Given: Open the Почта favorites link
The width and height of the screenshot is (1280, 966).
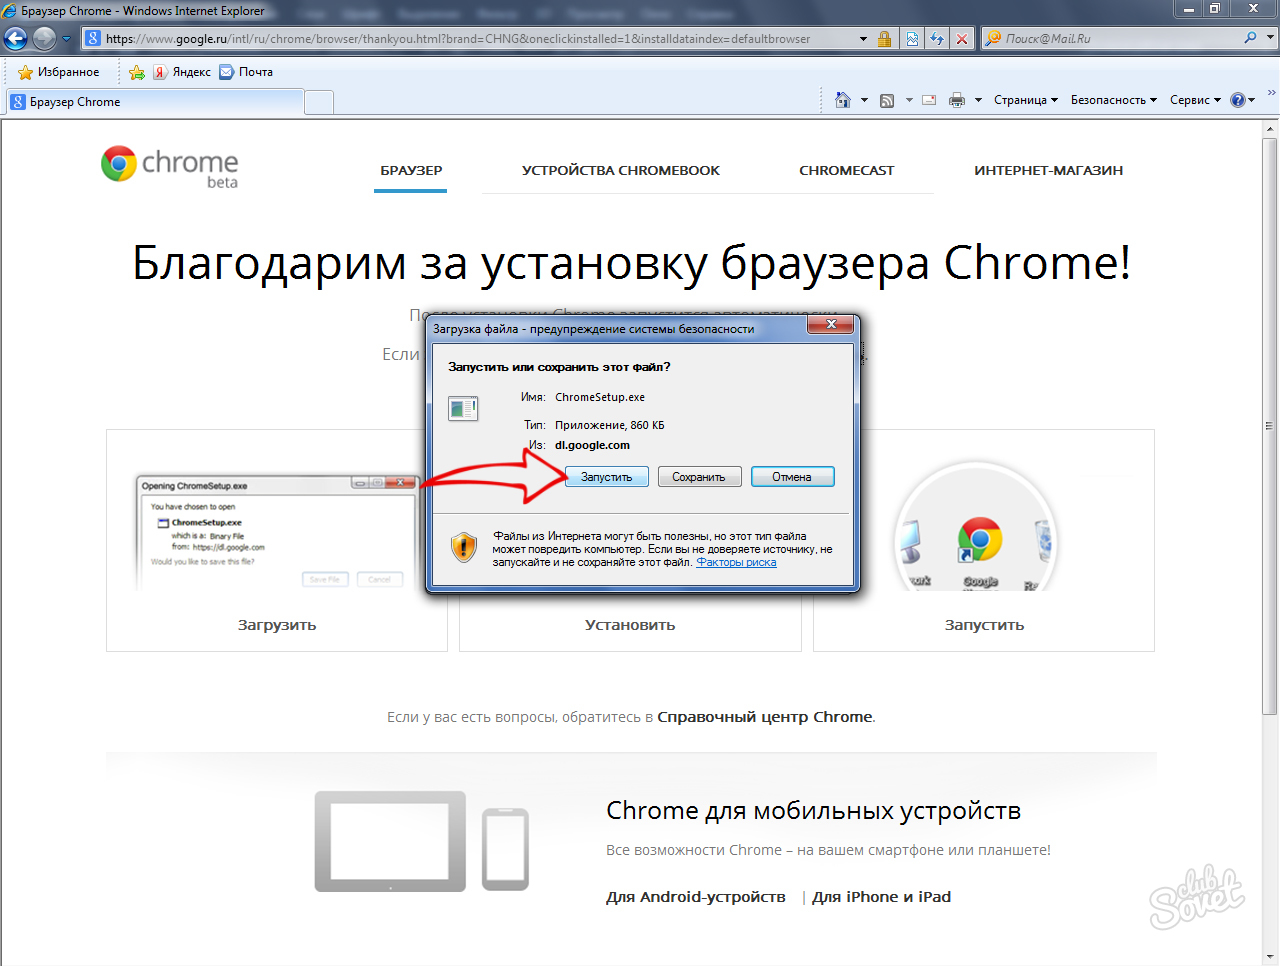Looking at the screenshot, I should [x=246, y=72].
